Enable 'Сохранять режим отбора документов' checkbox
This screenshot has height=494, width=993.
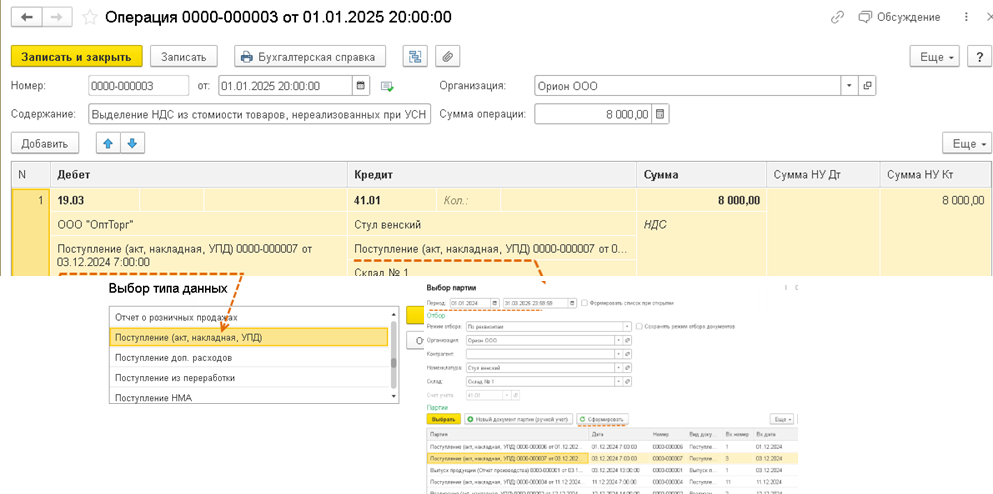(x=639, y=326)
